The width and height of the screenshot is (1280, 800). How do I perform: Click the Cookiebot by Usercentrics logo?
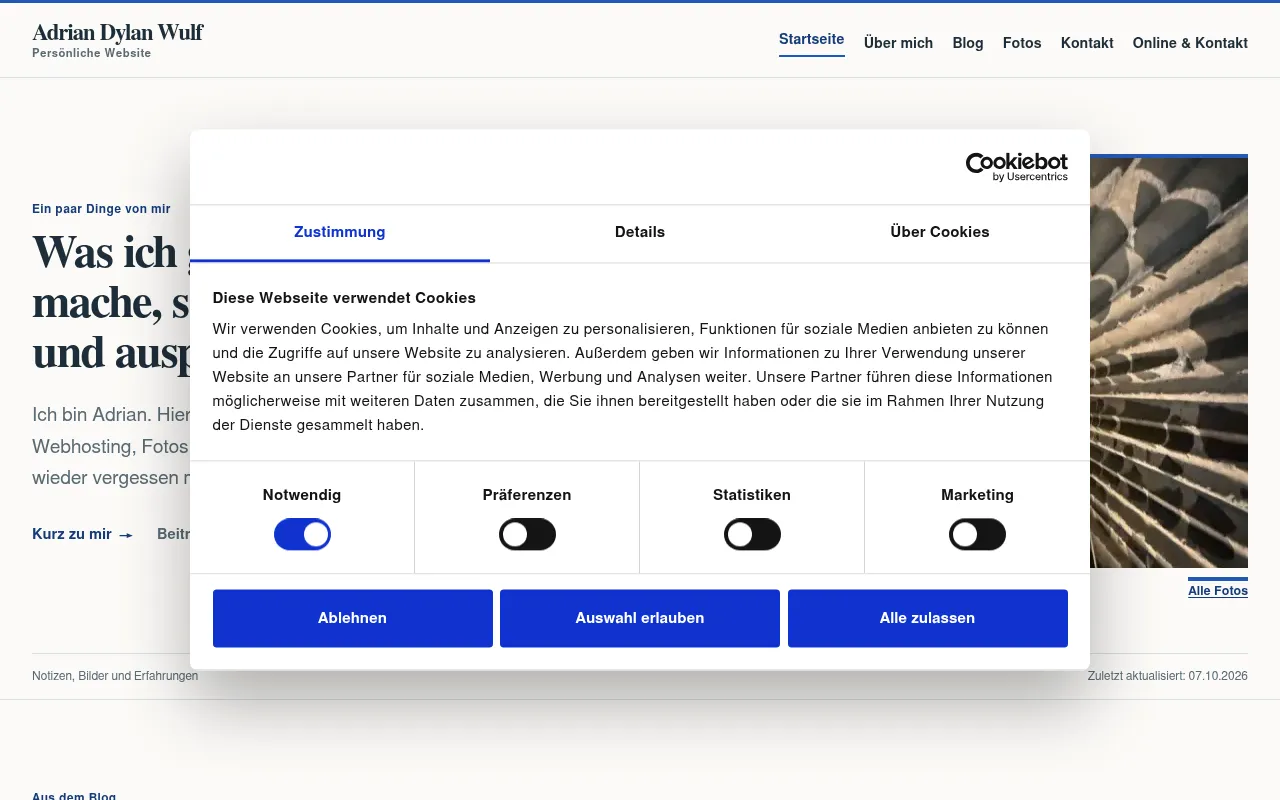click(x=1016, y=167)
